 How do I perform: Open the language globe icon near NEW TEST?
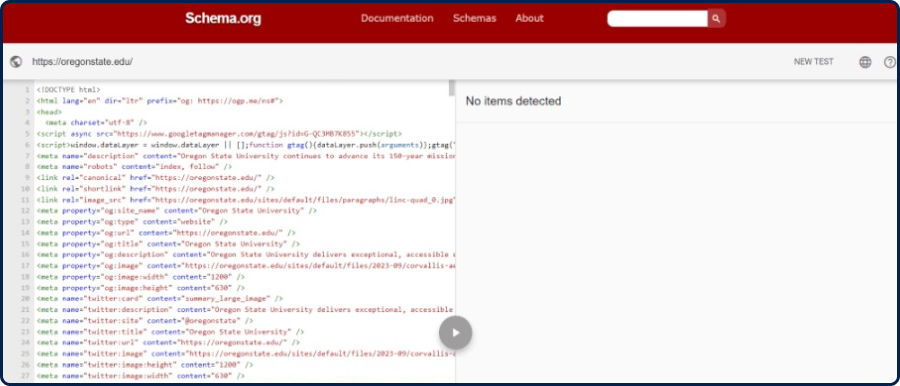[x=865, y=62]
